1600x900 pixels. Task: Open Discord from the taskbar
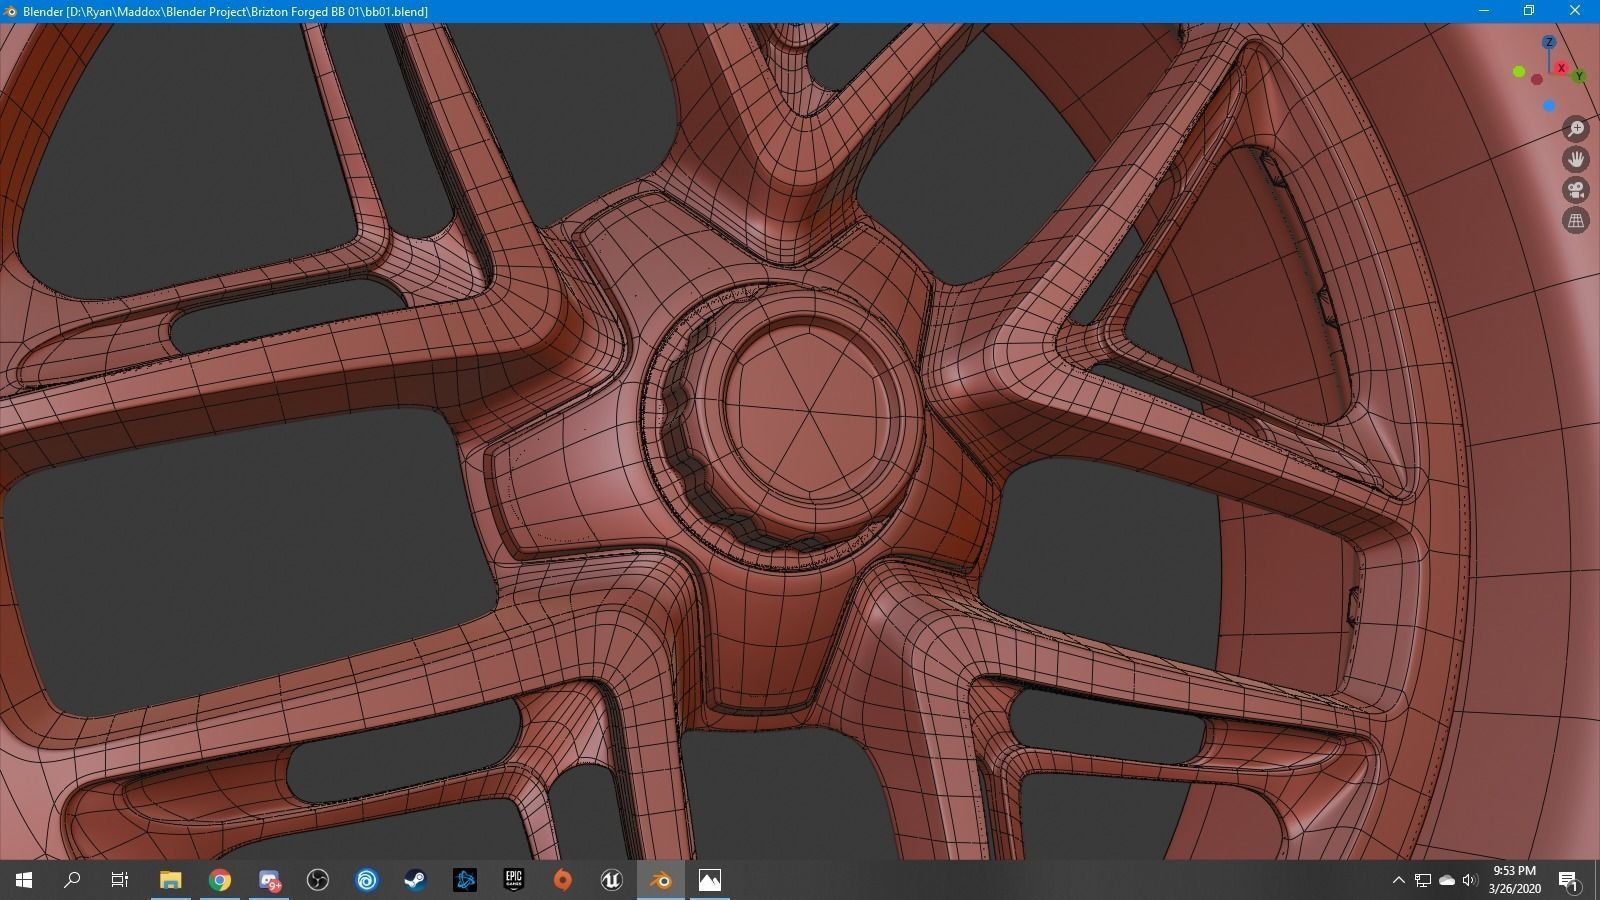269,880
